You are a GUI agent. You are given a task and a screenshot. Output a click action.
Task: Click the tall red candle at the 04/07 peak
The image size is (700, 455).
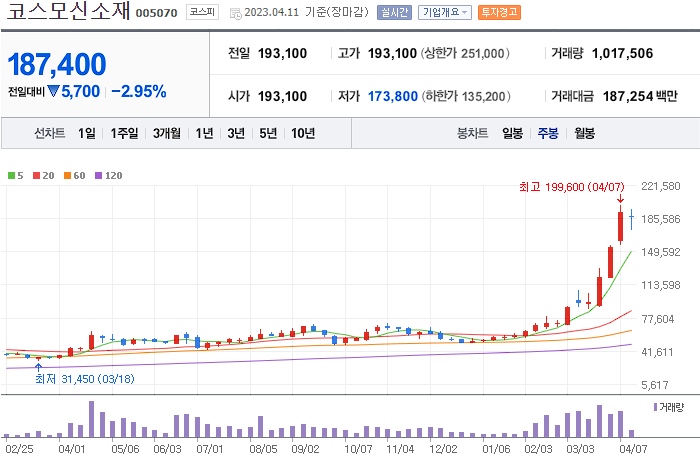[621, 226]
